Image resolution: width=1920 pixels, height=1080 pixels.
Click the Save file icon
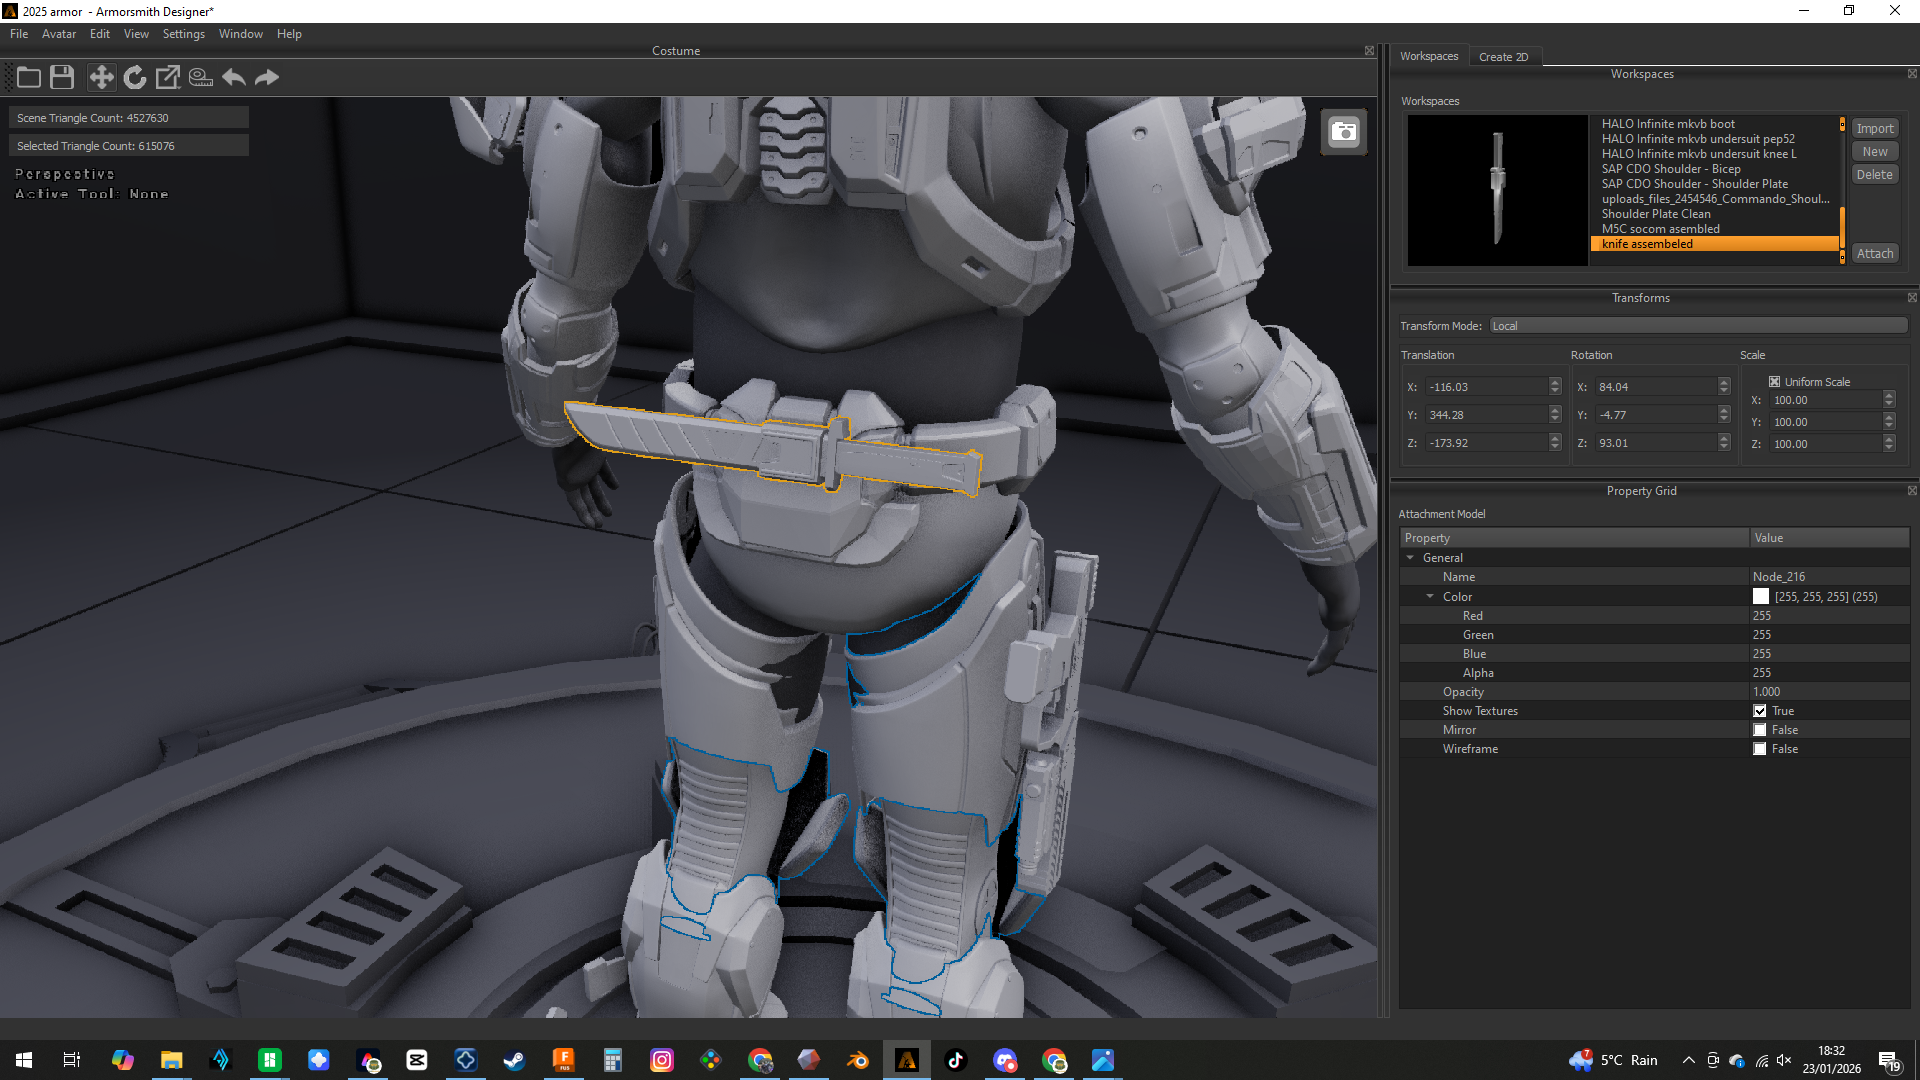(61, 77)
